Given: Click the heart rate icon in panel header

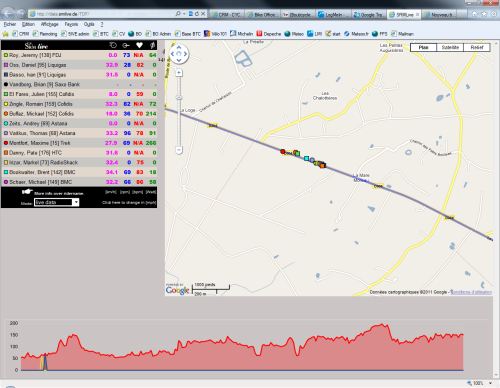Looking at the screenshot, I should click(x=139, y=45).
